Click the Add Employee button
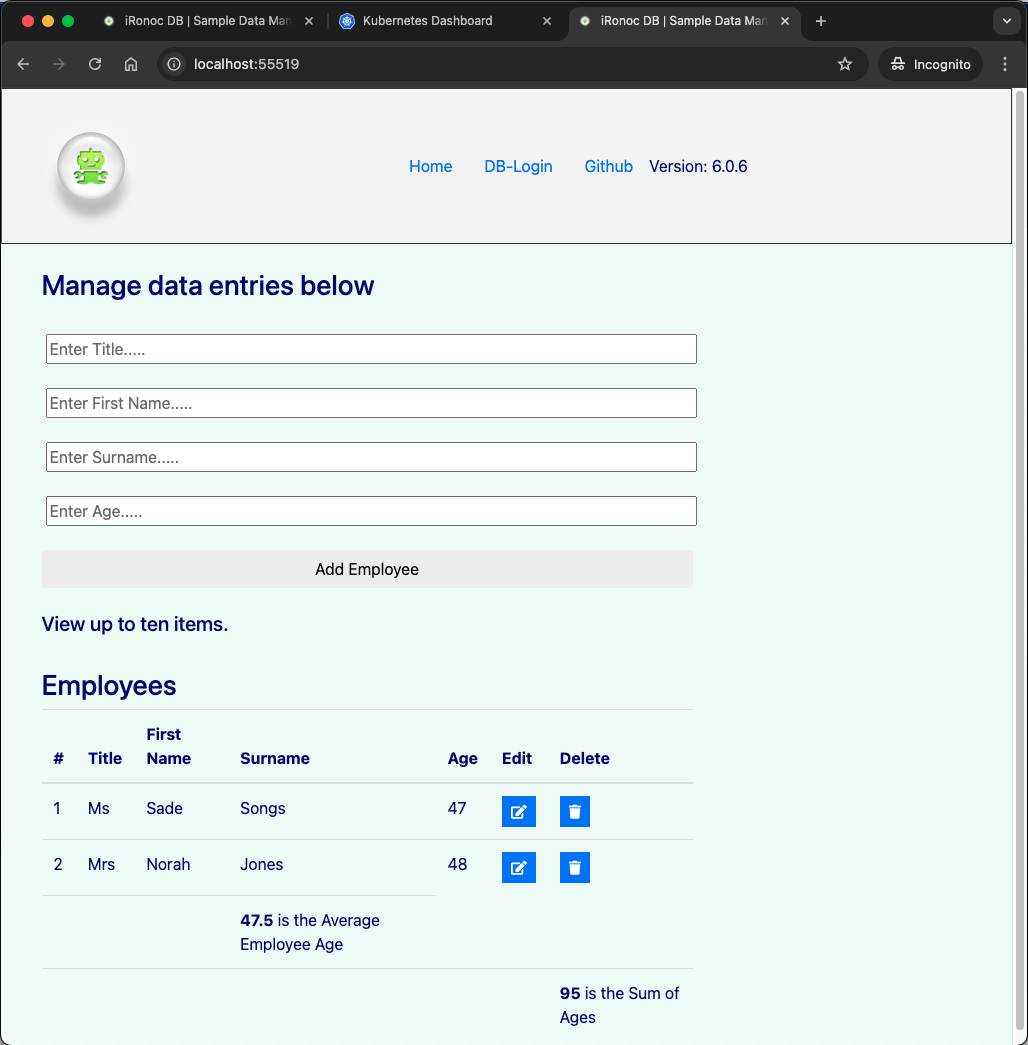This screenshot has width=1028, height=1045. 367,569
